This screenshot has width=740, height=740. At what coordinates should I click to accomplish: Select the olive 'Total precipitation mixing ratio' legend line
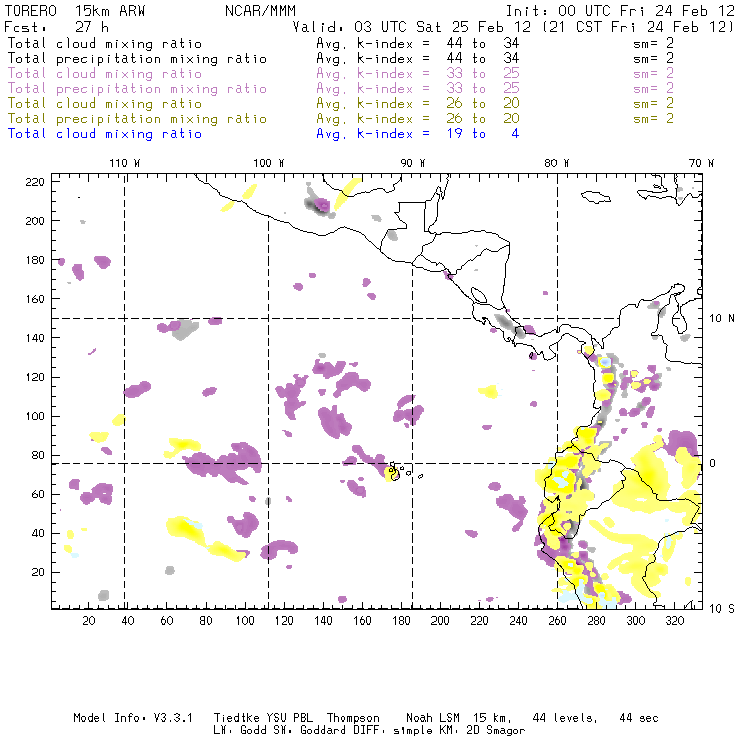[137, 118]
